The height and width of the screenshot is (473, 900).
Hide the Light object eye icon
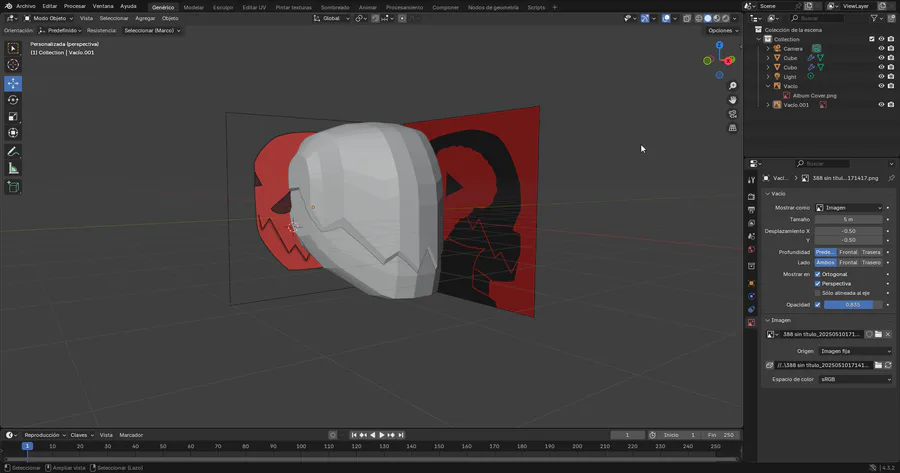881,76
